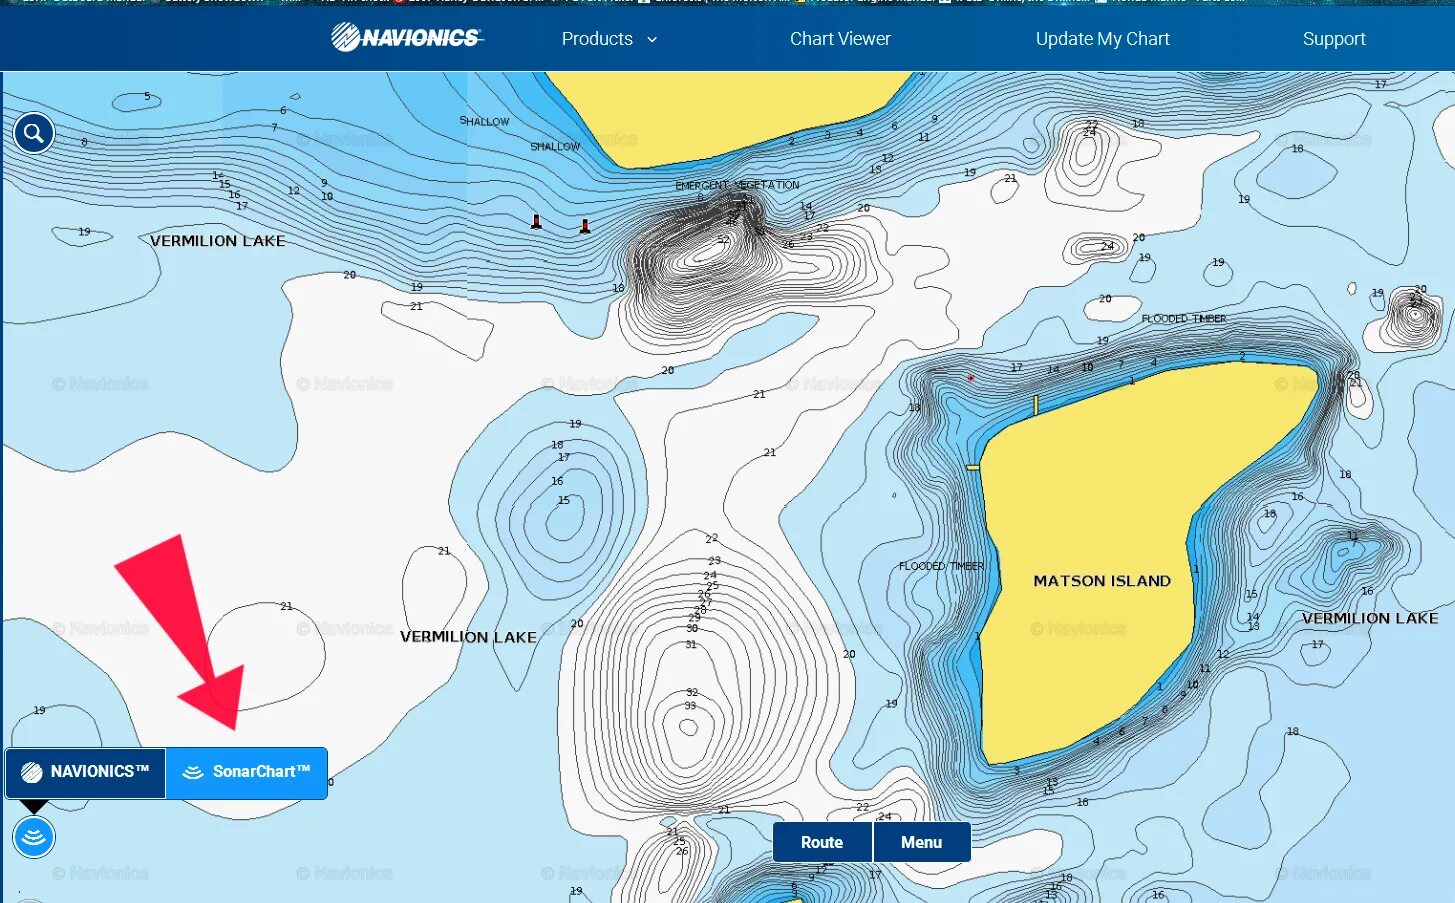The image size is (1455, 903).
Task: Click the Route button
Action: [822, 842]
